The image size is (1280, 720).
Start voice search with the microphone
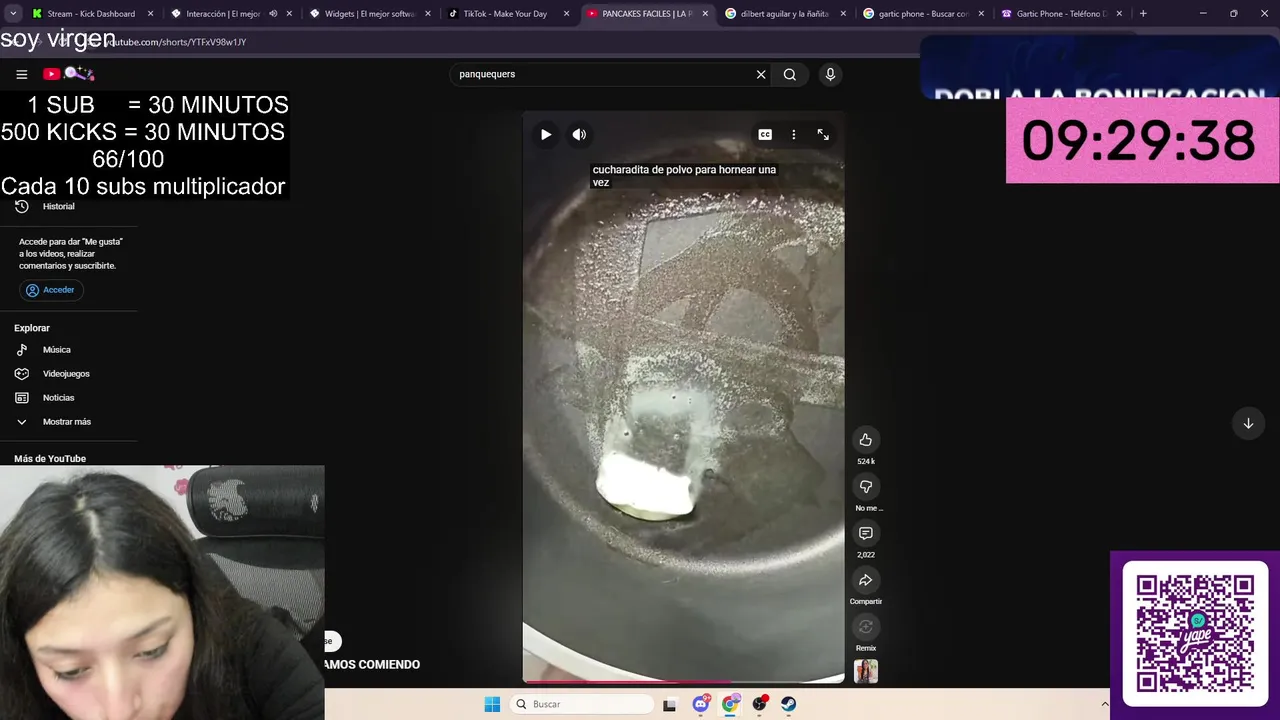coord(830,74)
